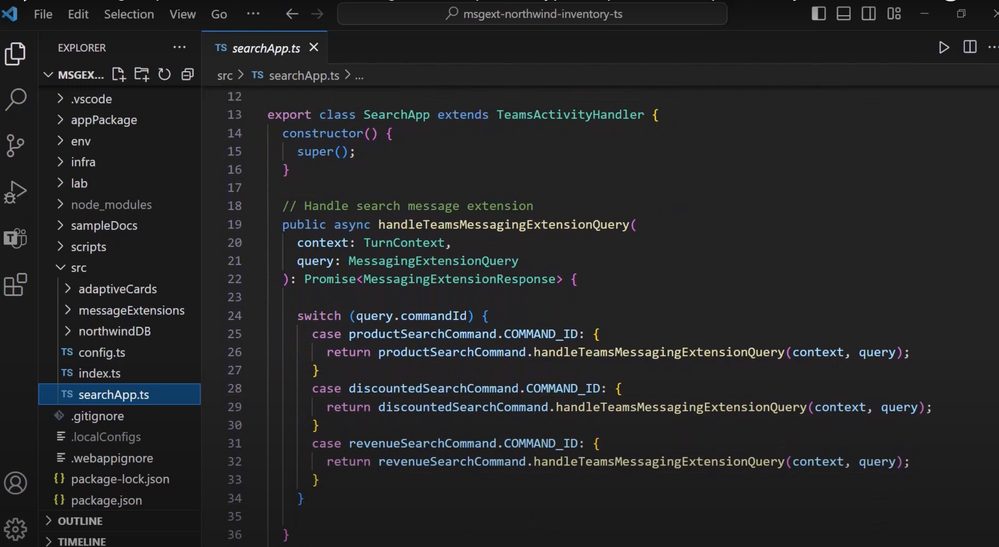Toggle primary side bar visibility
Viewport: 999px width, 547px height.
(819, 14)
